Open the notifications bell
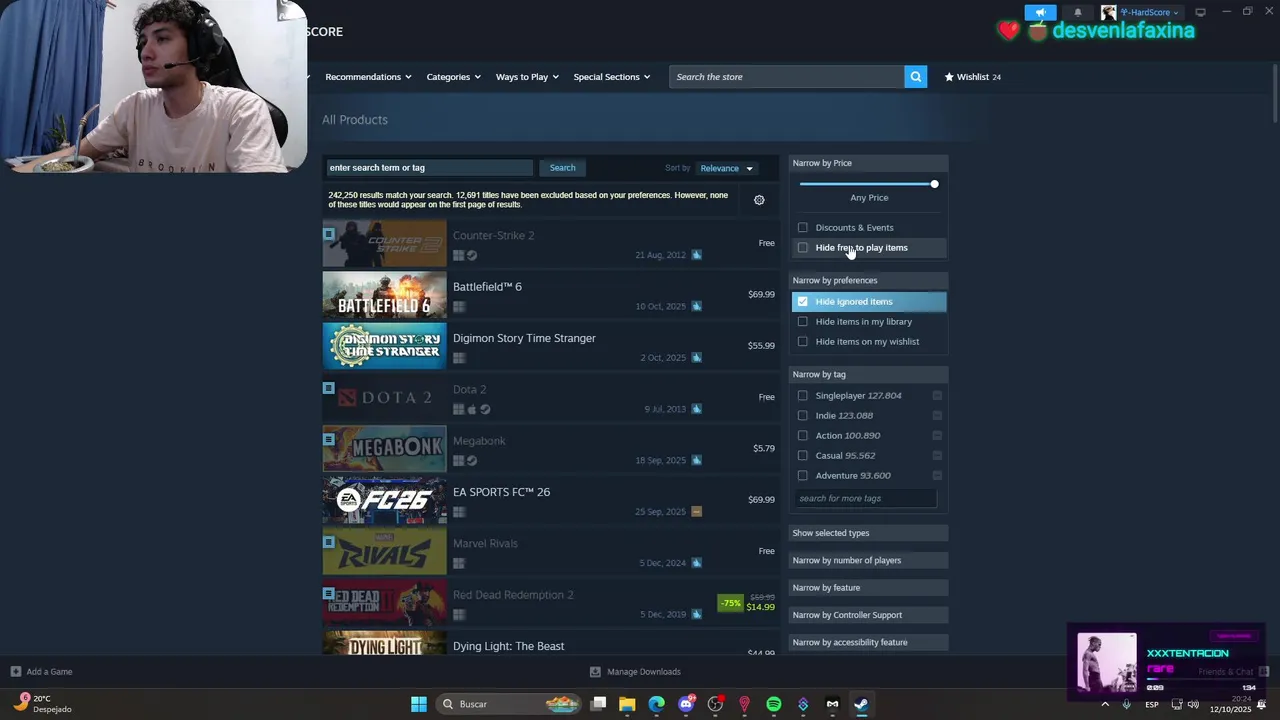This screenshot has width=1280, height=720. click(x=1077, y=12)
